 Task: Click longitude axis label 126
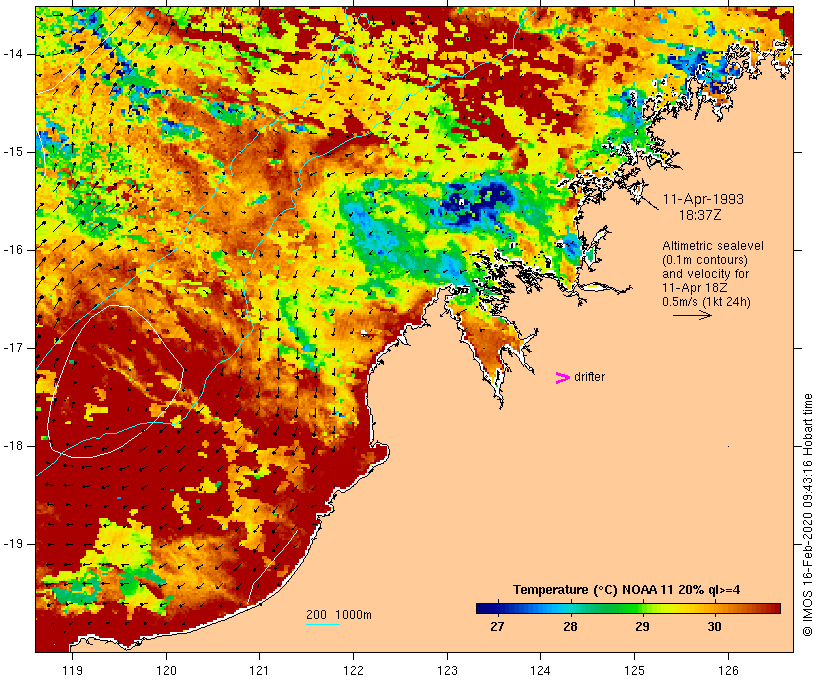(728, 670)
